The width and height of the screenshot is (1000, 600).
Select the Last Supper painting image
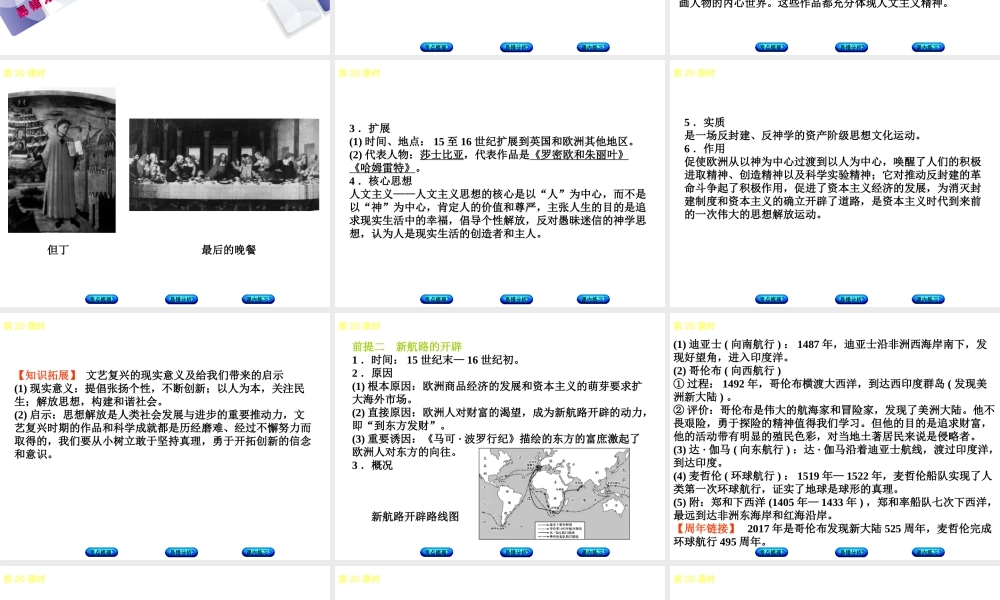[x=224, y=165]
